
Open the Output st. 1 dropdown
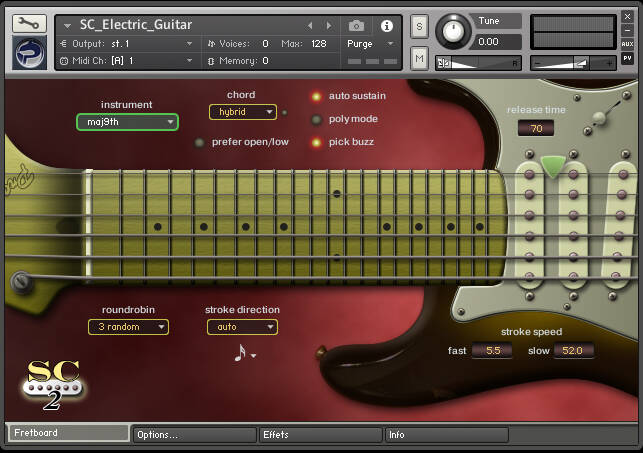152,43
